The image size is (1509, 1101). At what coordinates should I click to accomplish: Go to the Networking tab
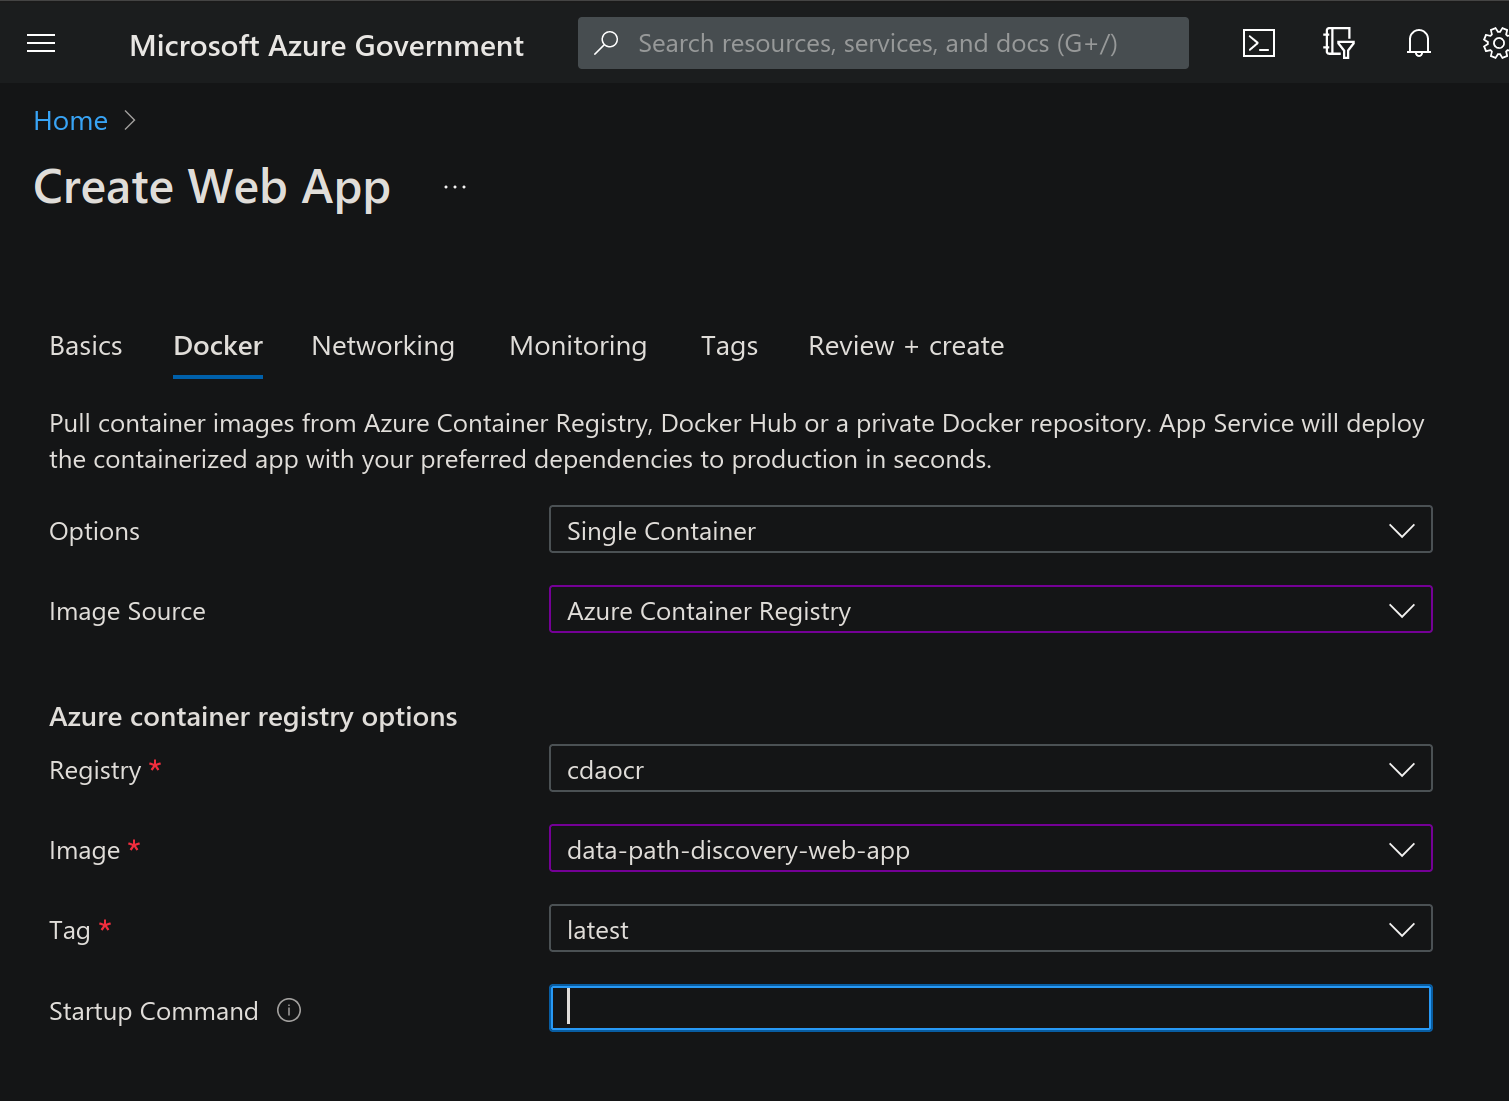[x=383, y=346]
